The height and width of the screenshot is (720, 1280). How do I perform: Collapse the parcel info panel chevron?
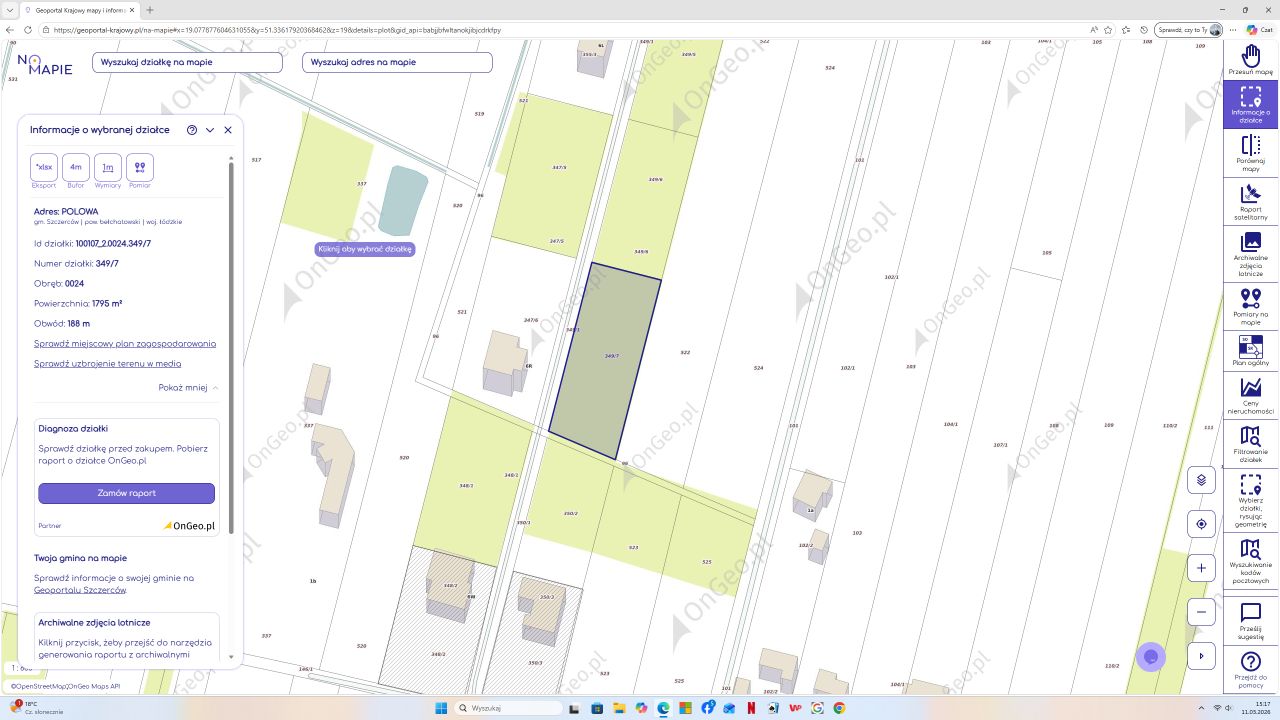tap(210, 130)
